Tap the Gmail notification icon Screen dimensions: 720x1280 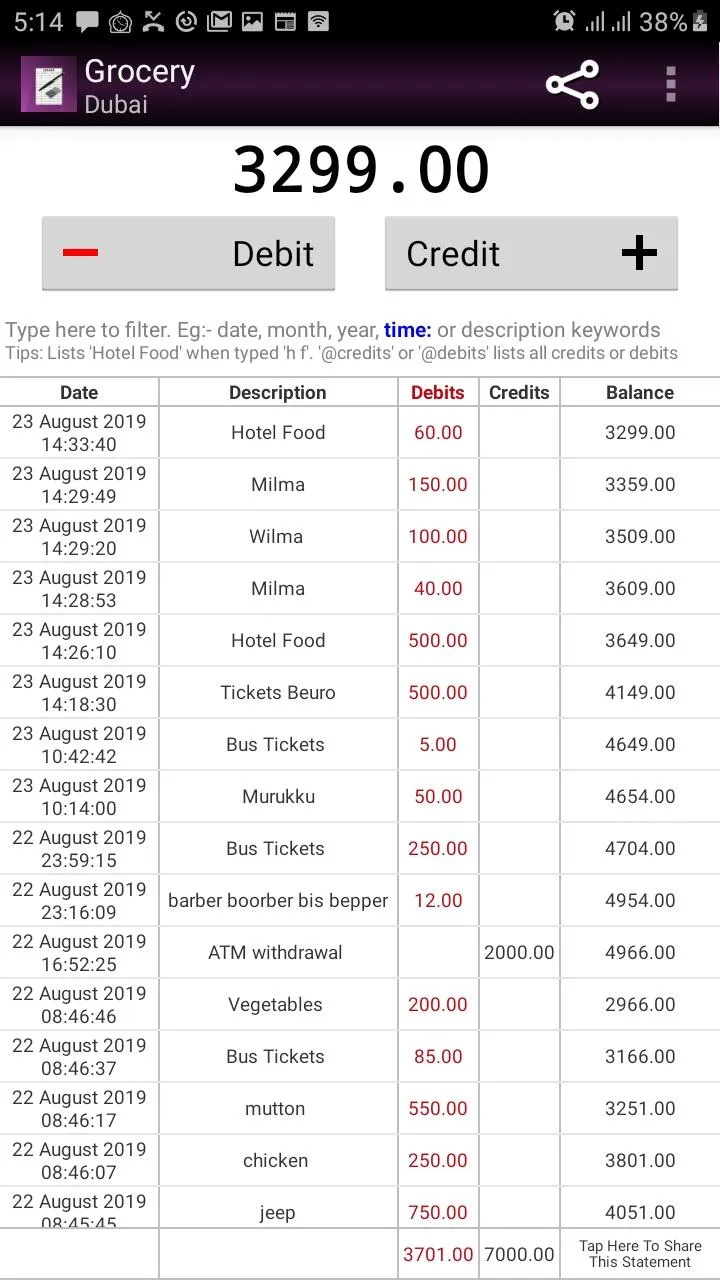point(220,21)
